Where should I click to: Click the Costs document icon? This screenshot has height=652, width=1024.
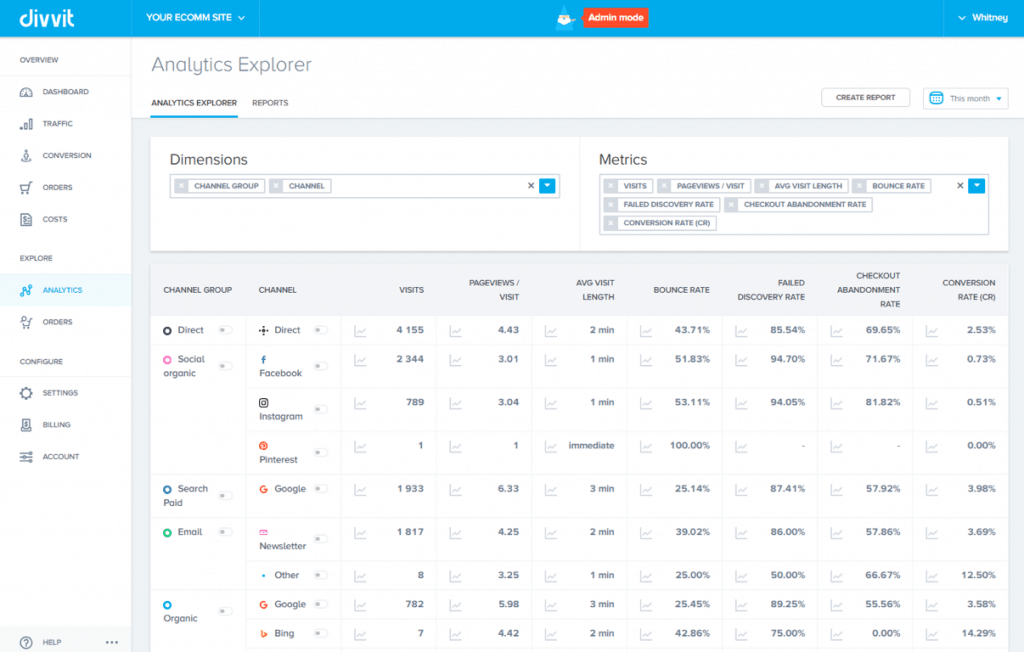tap(27, 219)
